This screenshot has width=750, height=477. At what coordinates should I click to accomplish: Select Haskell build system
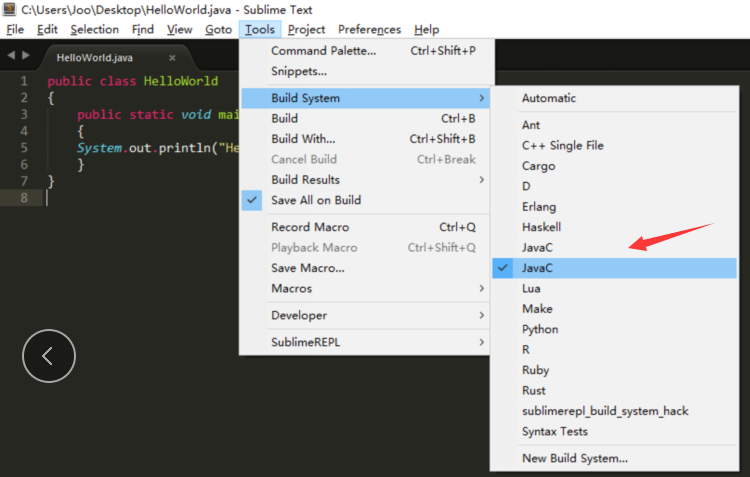click(615, 227)
